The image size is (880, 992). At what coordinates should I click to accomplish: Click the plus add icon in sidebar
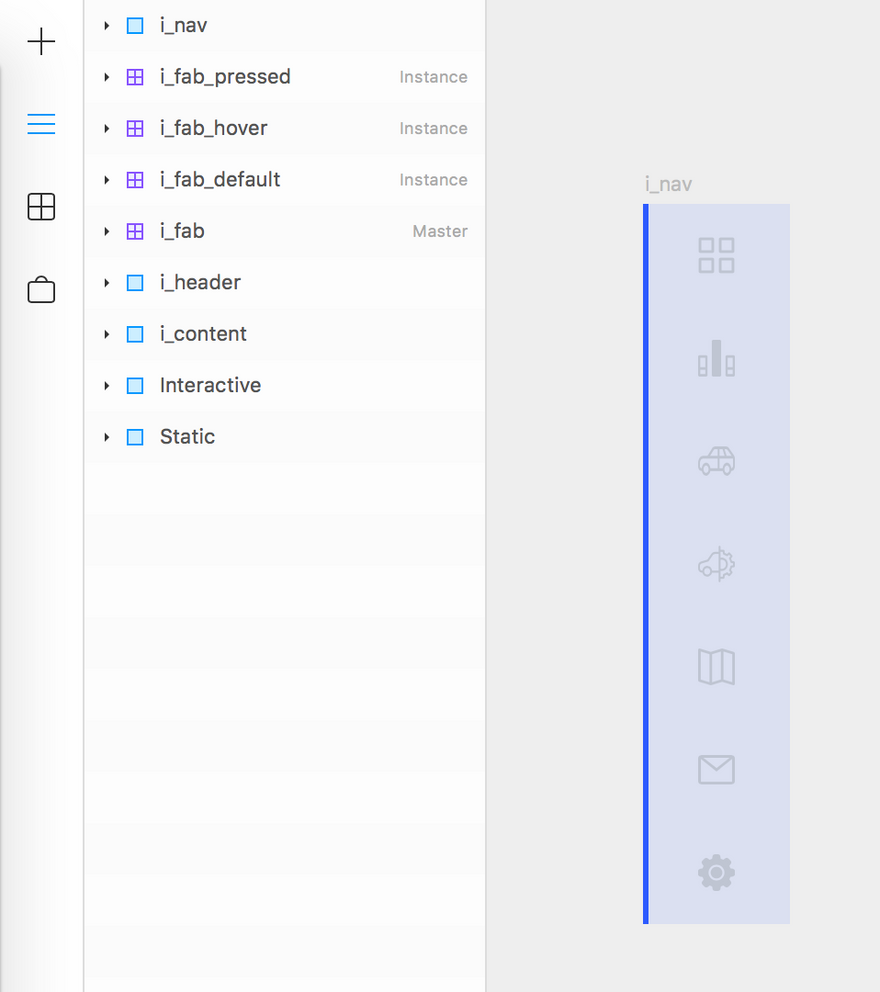pyautogui.click(x=41, y=42)
